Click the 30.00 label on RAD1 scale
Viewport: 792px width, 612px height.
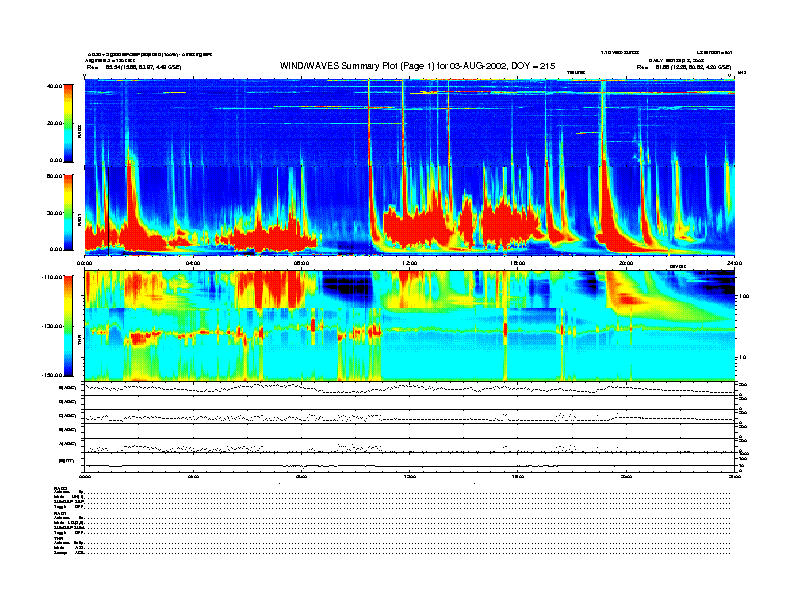point(54,213)
